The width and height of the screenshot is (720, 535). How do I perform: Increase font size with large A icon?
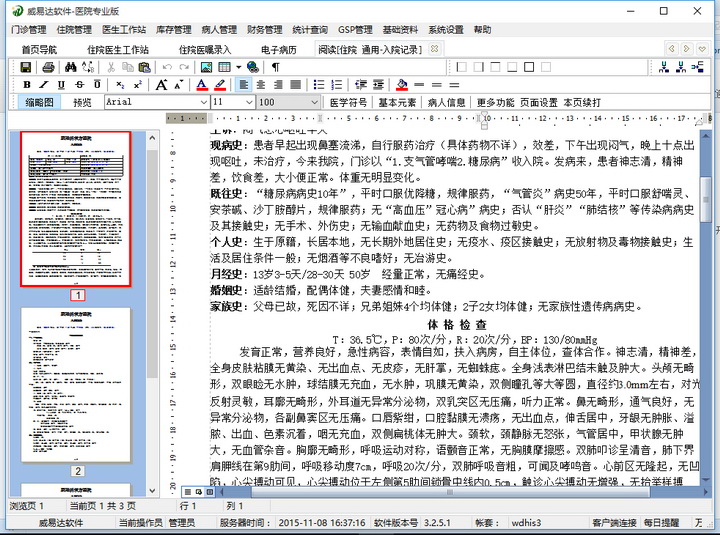(161, 85)
